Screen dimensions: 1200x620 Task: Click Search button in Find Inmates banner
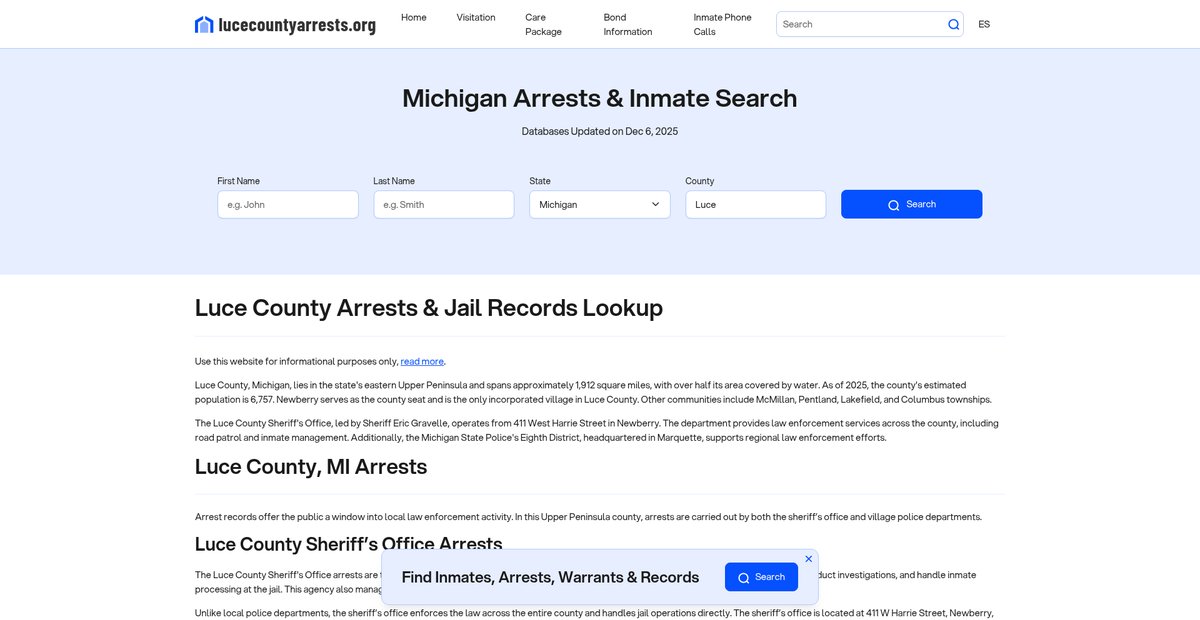click(x=761, y=577)
